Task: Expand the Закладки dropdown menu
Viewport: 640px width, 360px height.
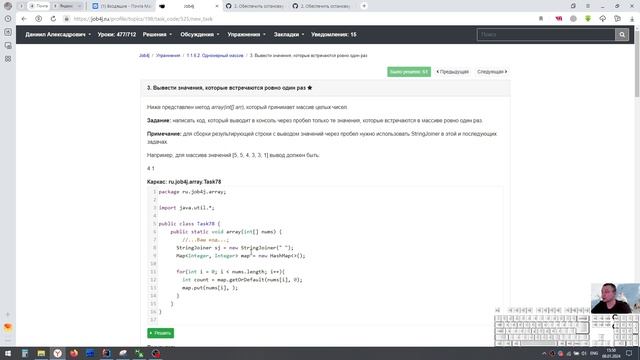Action: 289,35
